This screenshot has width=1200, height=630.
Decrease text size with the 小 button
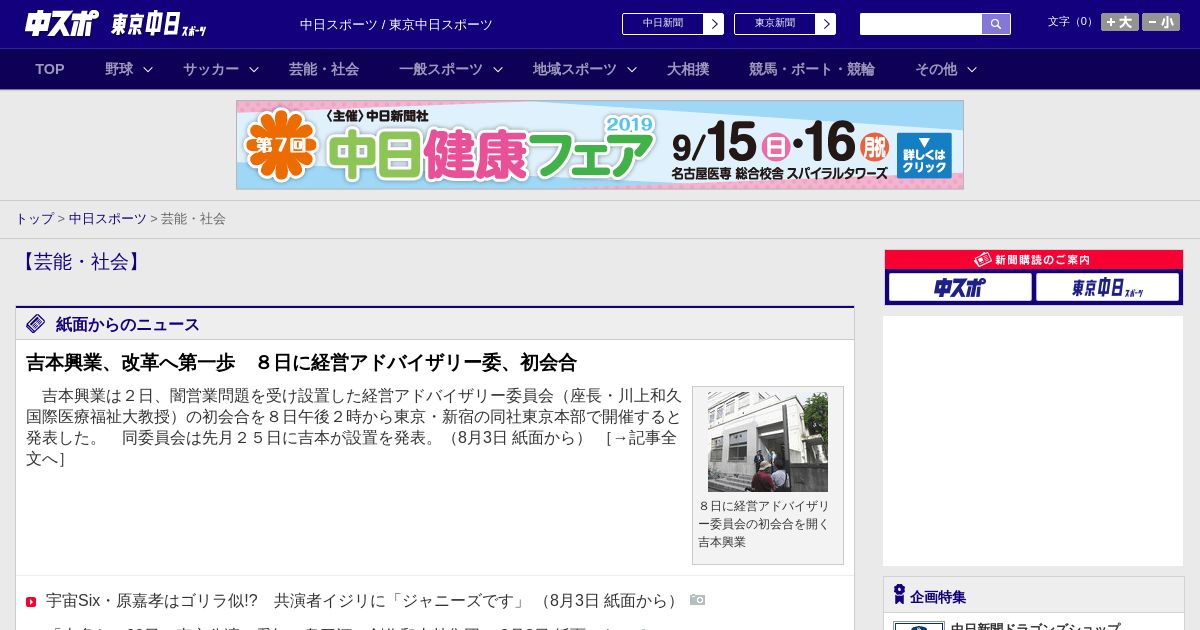click(x=1161, y=22)
